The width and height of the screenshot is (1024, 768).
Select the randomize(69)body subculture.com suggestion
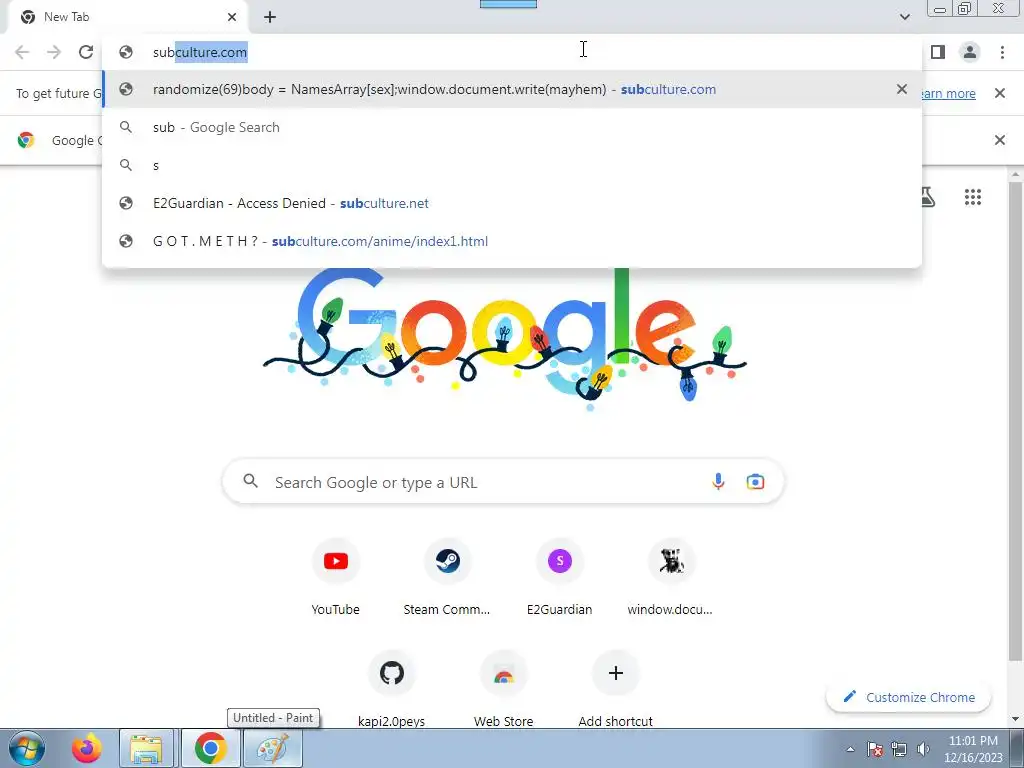pos(512,89)
